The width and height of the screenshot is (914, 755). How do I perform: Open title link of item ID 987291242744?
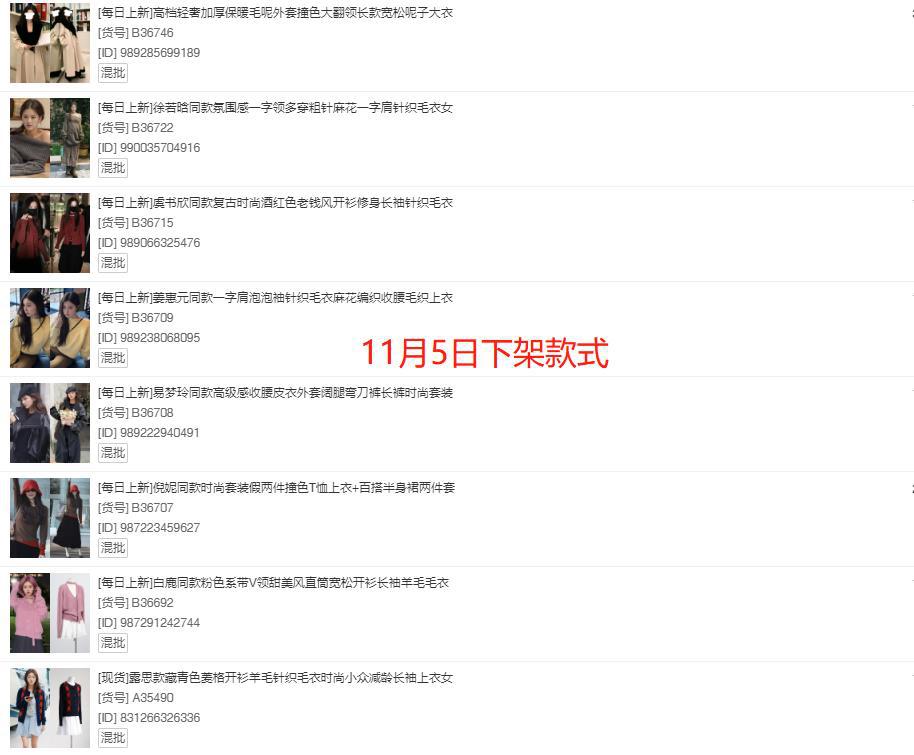[x=273, y=583]
